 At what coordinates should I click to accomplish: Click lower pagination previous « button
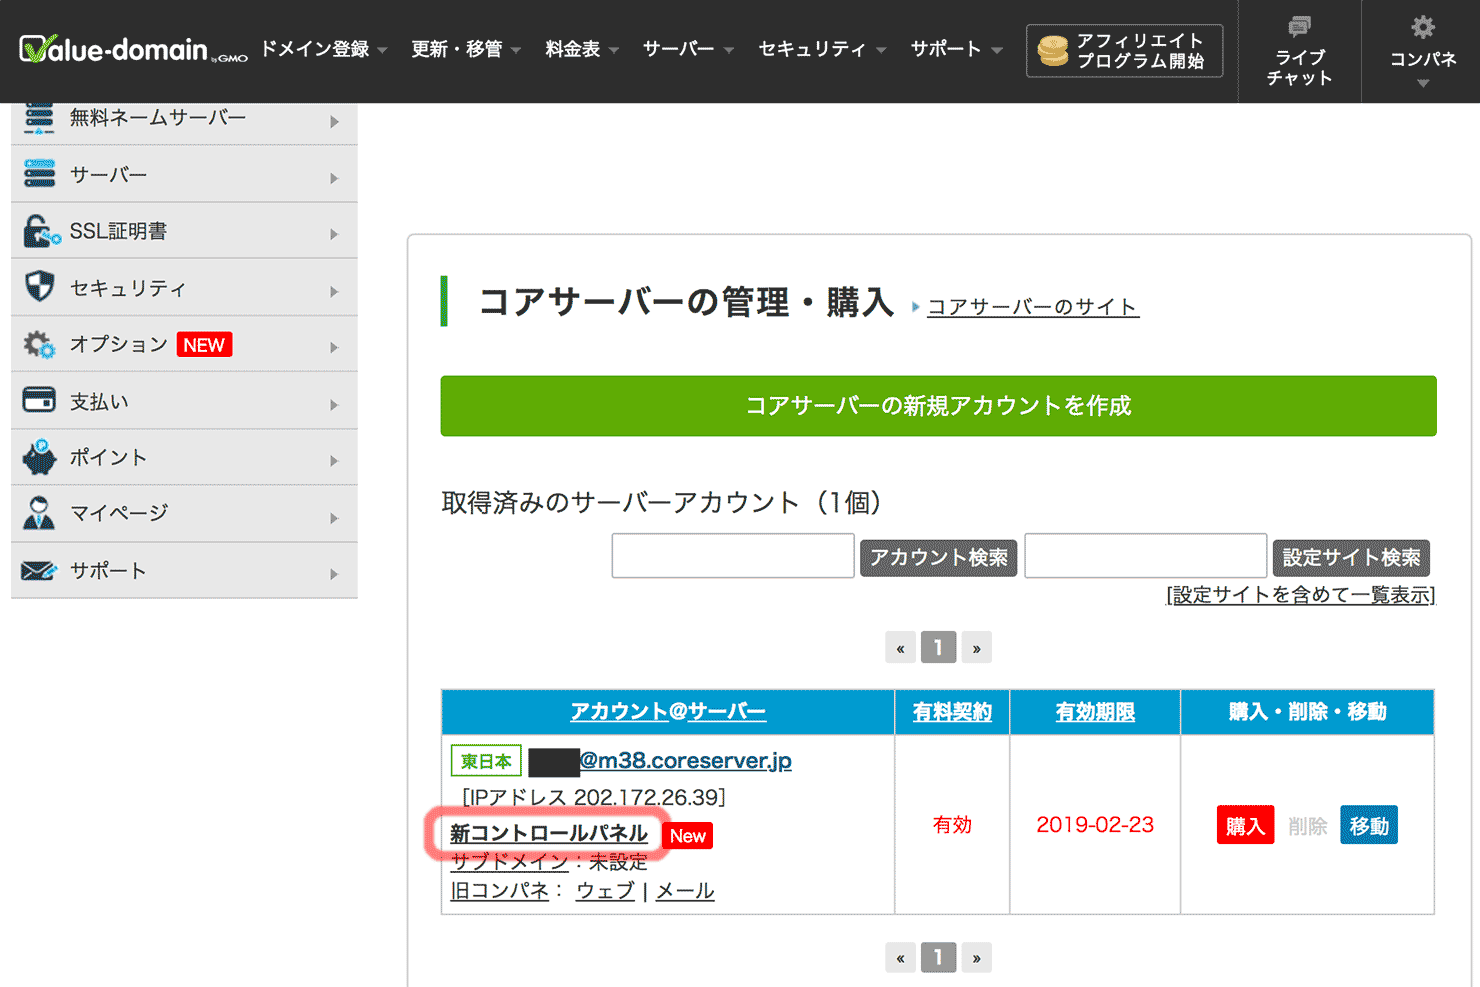point(900,958)
